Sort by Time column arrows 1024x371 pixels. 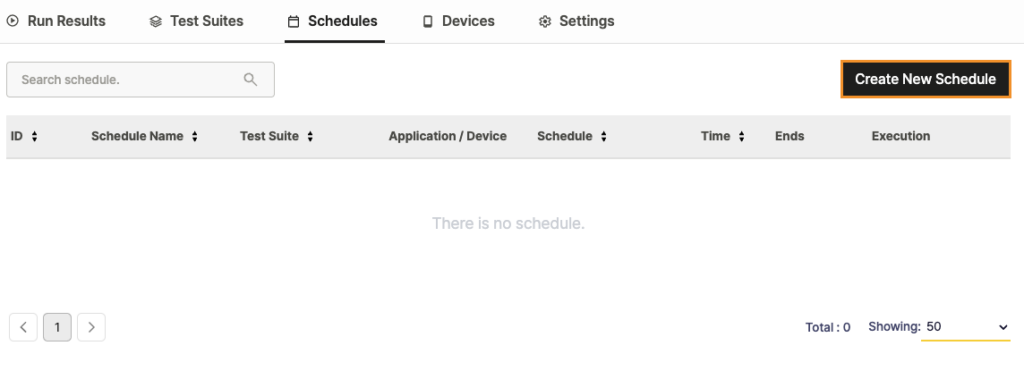pos(742,137)
